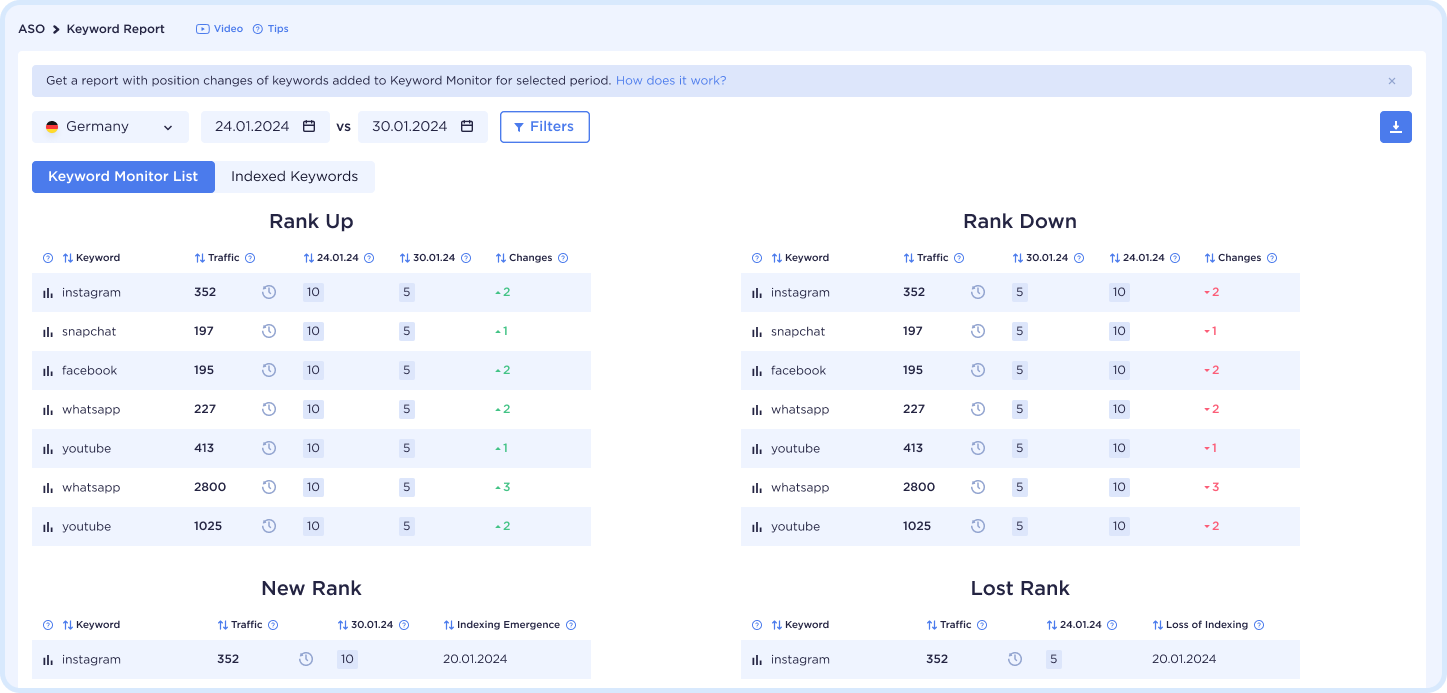
Task: Open the Video tutorial link
Action: tap(220, 29)
